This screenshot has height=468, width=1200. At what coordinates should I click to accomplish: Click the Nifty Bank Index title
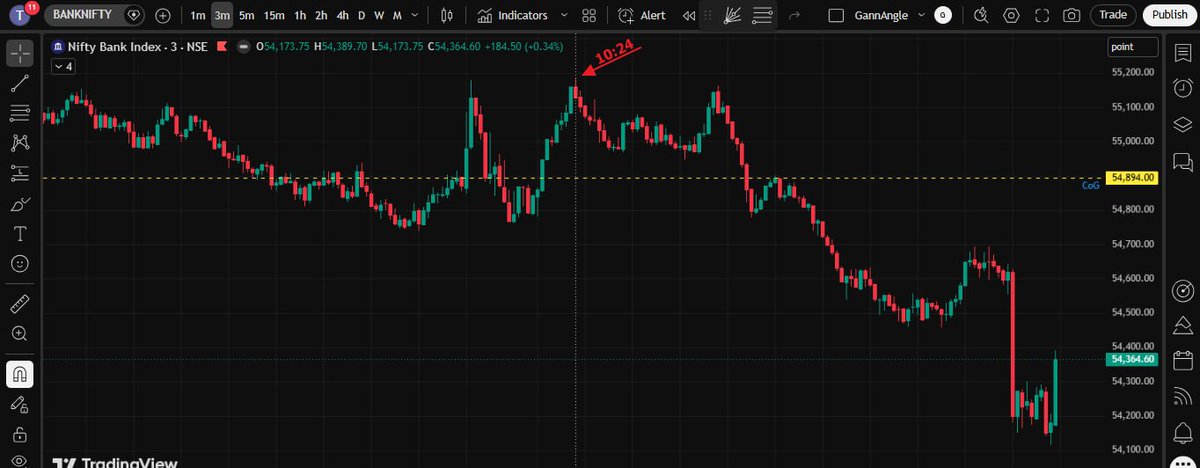(x=116, y=46)
